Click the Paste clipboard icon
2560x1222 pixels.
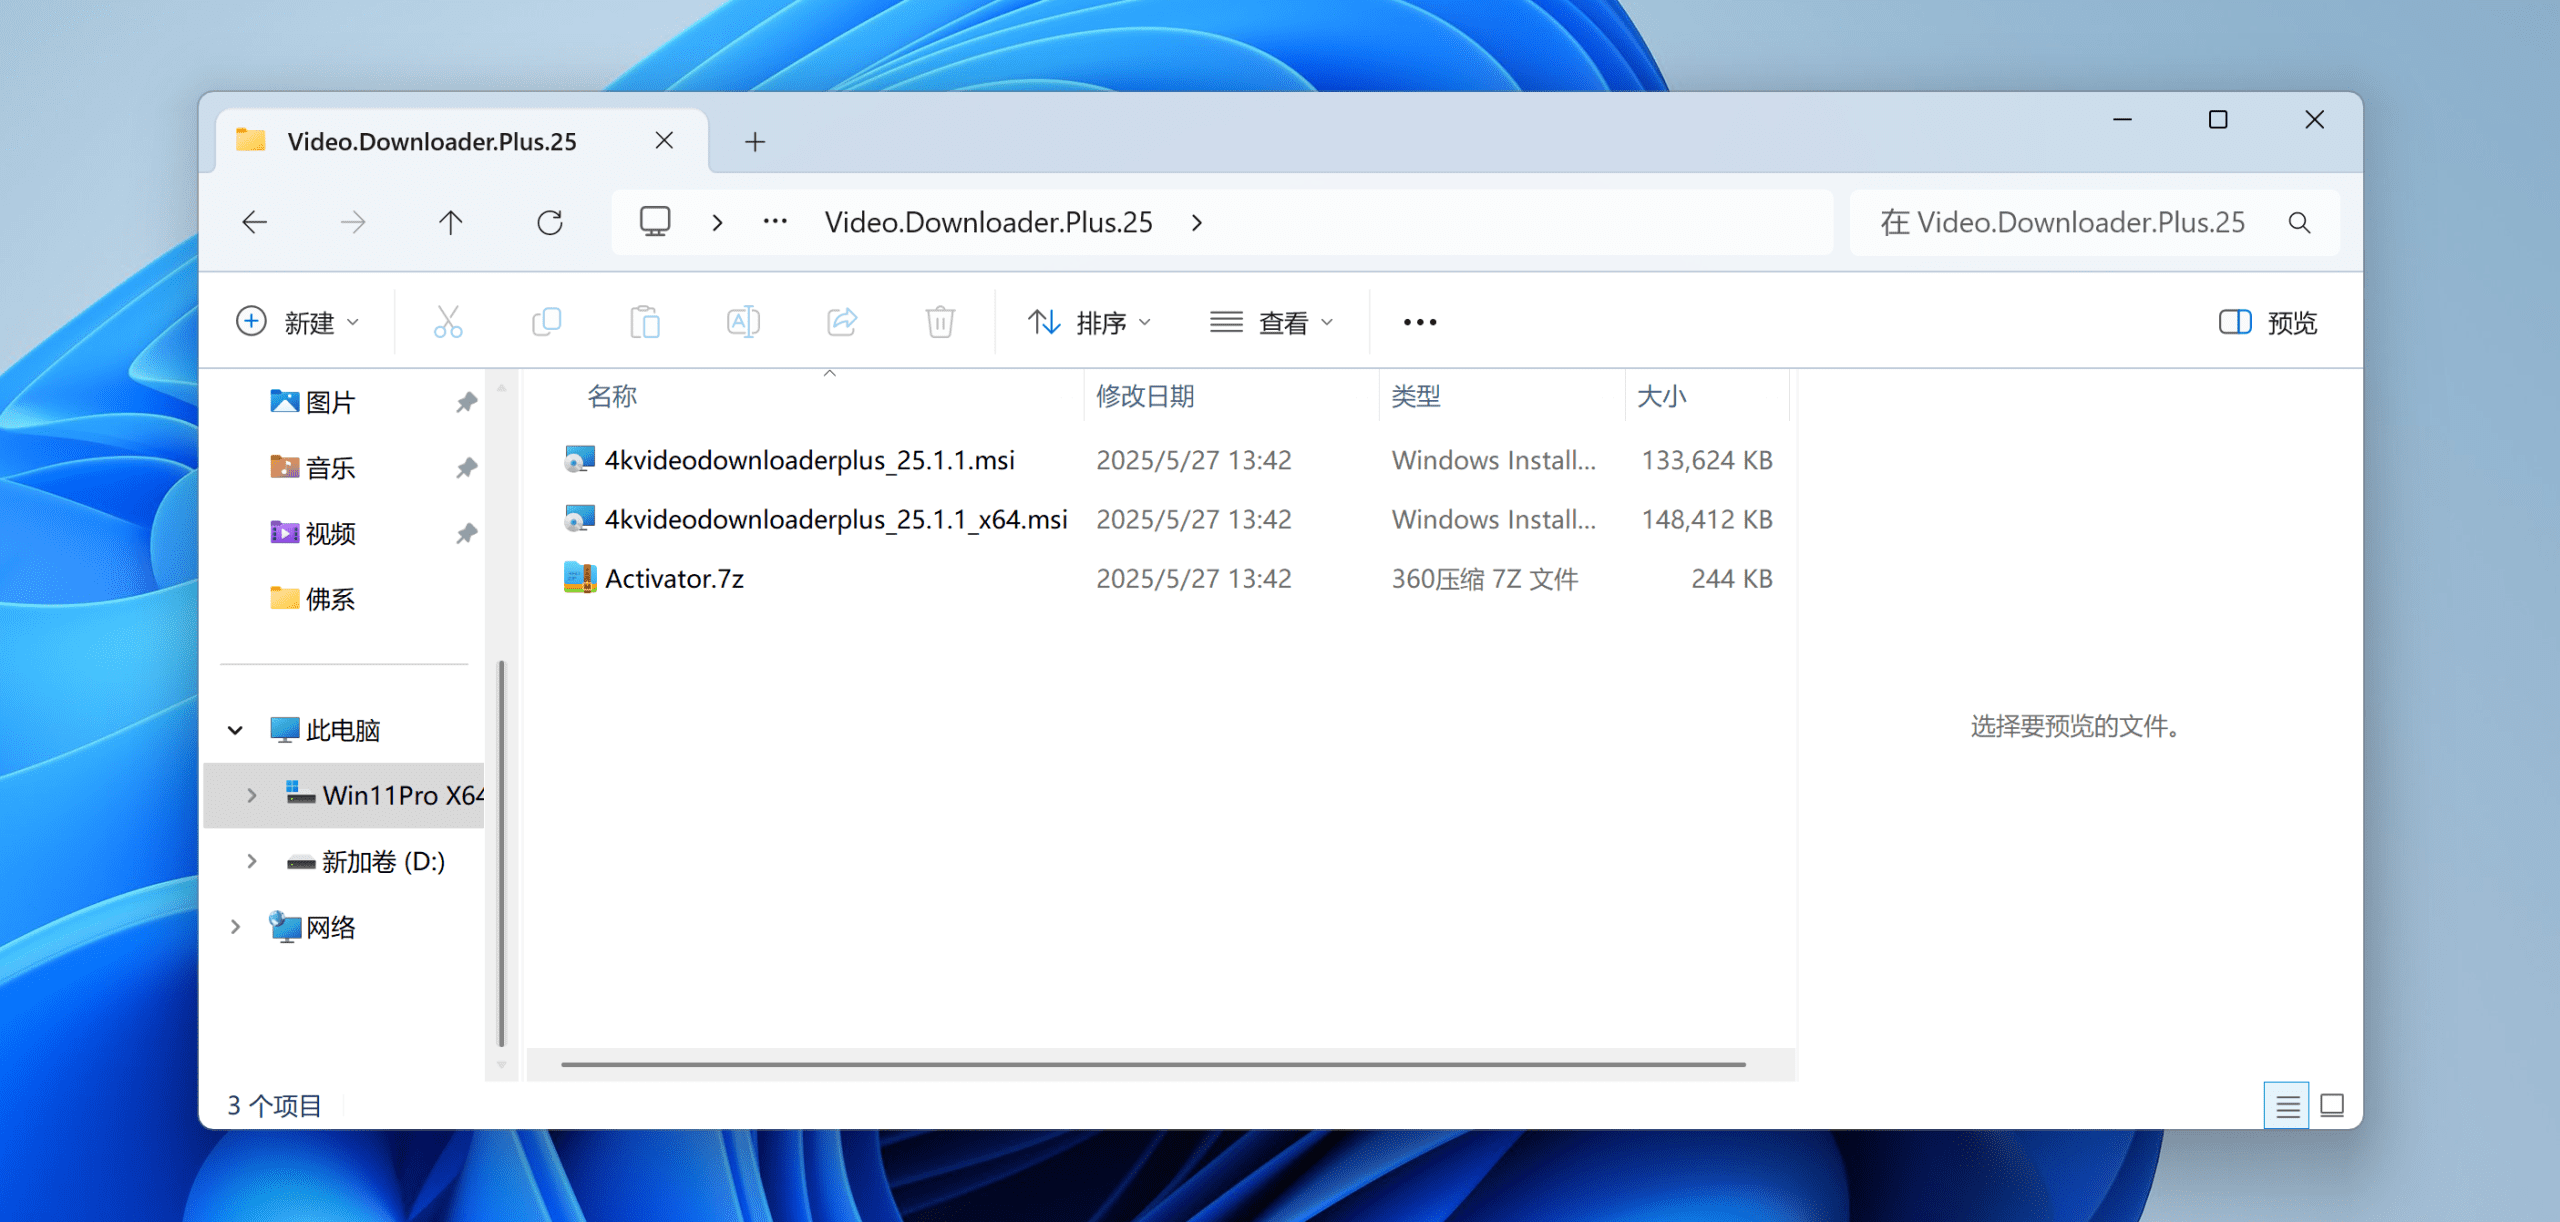(x=645, y=322)
